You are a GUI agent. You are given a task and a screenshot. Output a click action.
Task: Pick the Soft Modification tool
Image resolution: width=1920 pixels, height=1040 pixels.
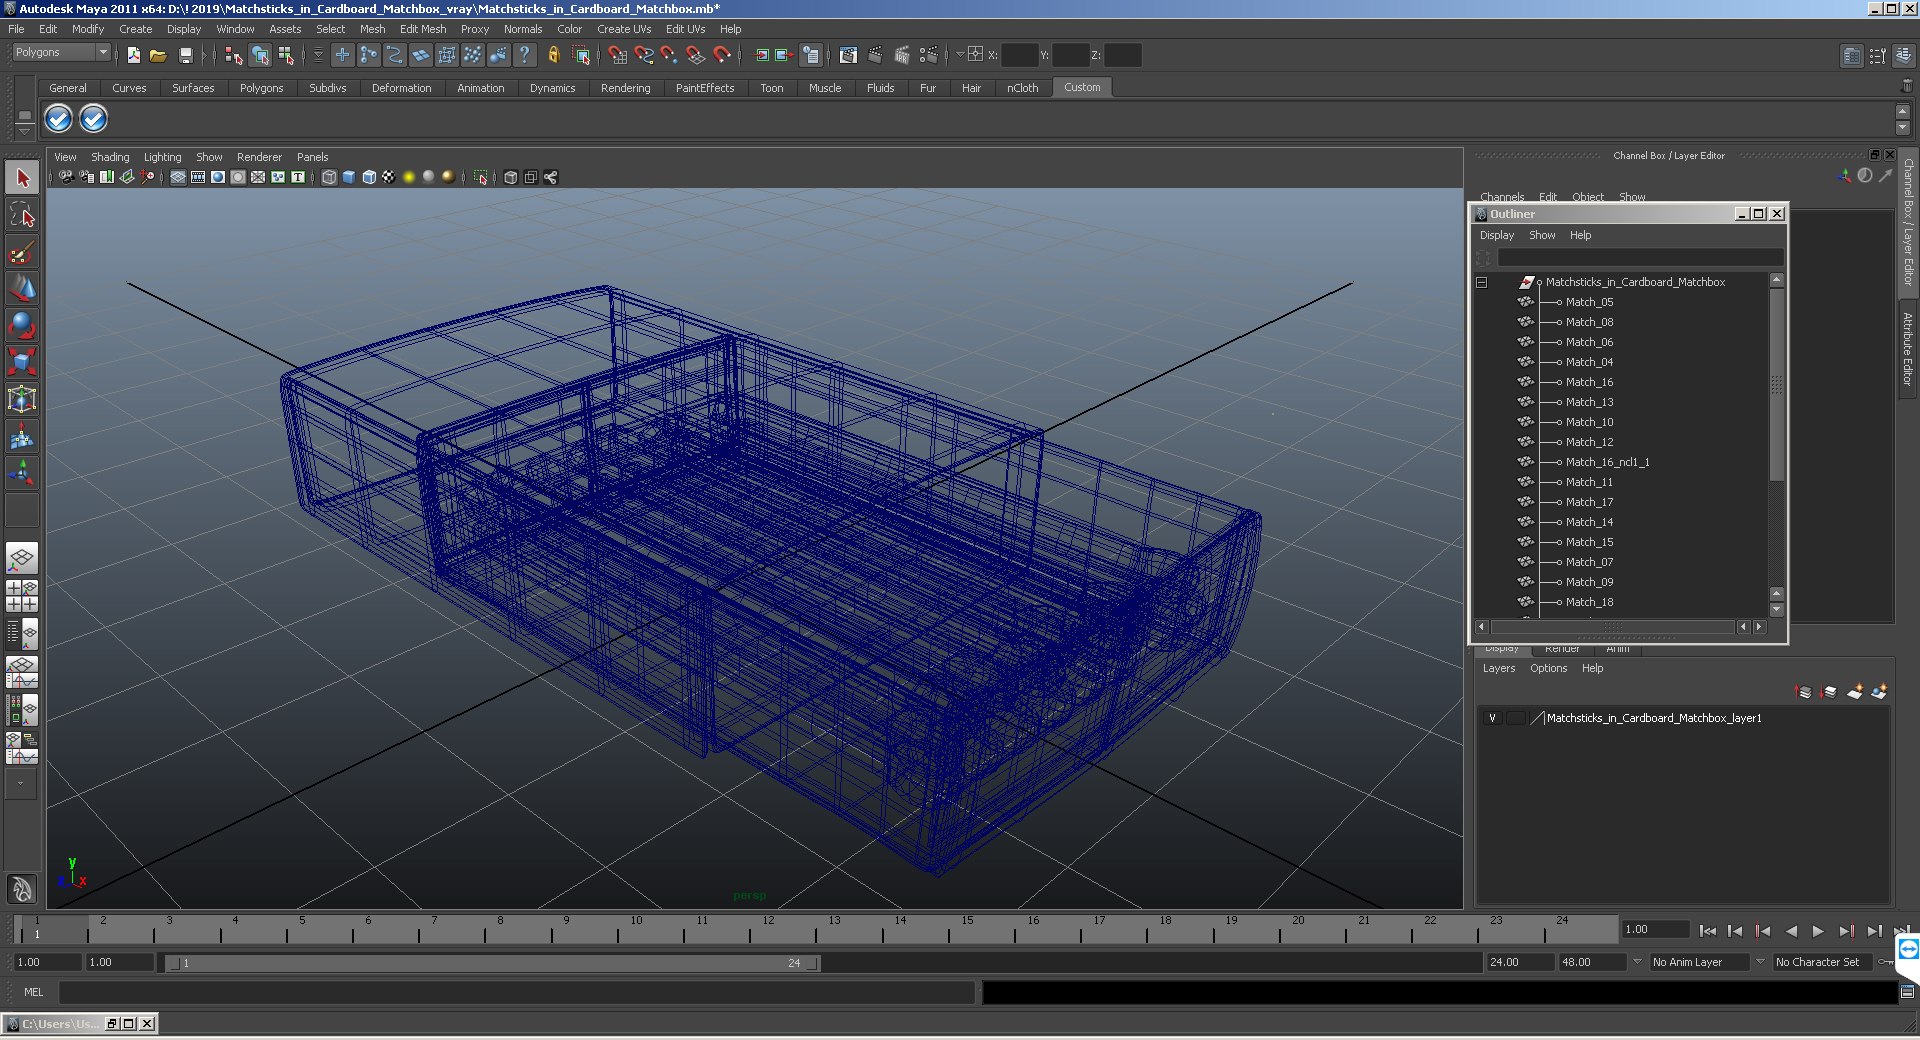(x=22, y=436)
